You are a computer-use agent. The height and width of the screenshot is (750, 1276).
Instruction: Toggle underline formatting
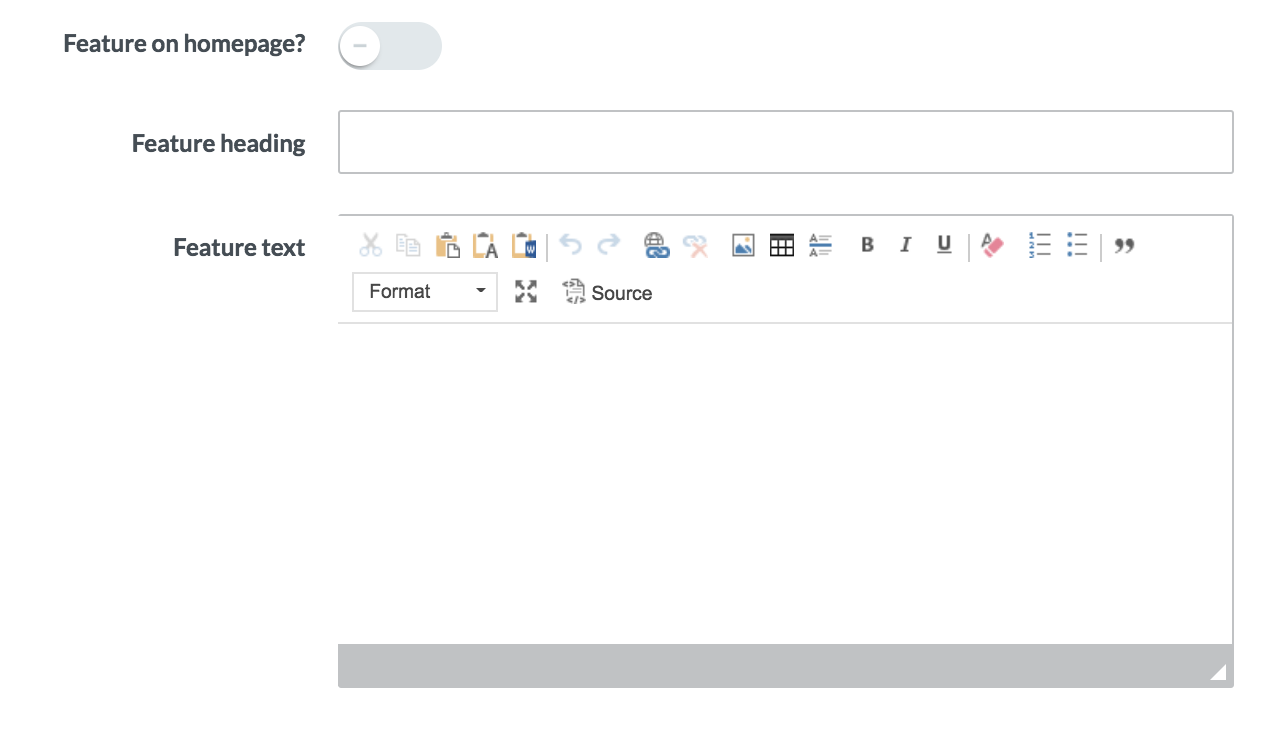point(944,245)
